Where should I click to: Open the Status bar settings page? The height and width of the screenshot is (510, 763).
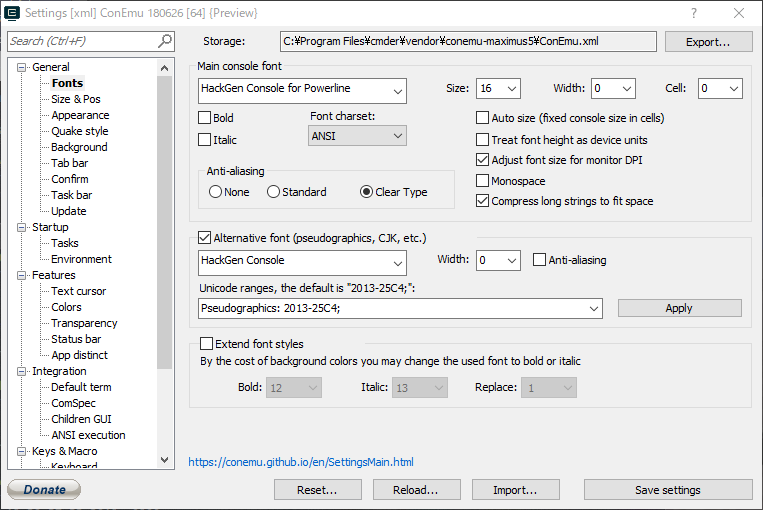[76, 339]
